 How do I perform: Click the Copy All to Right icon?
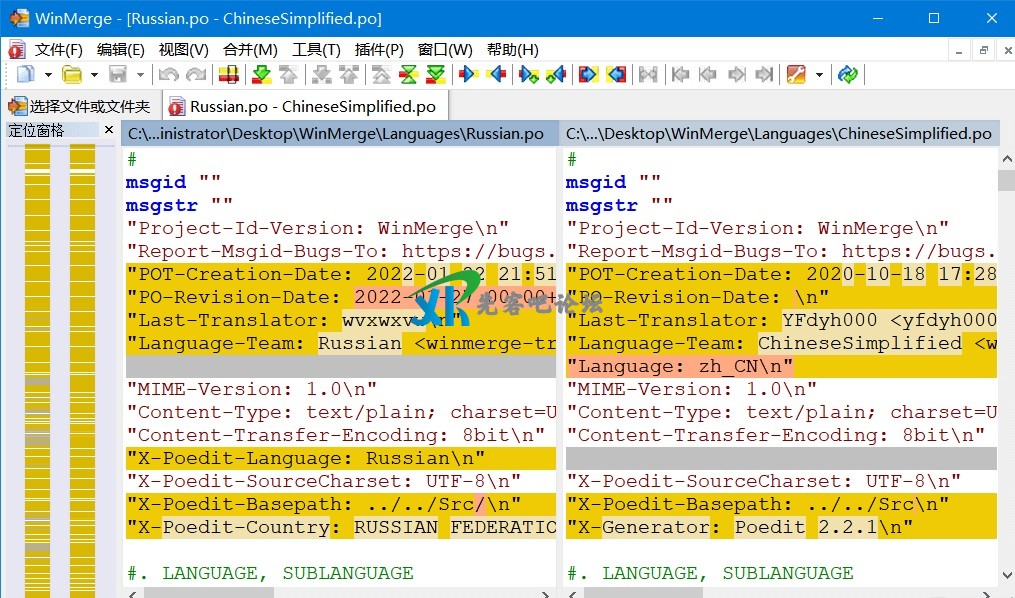[588, 75]
